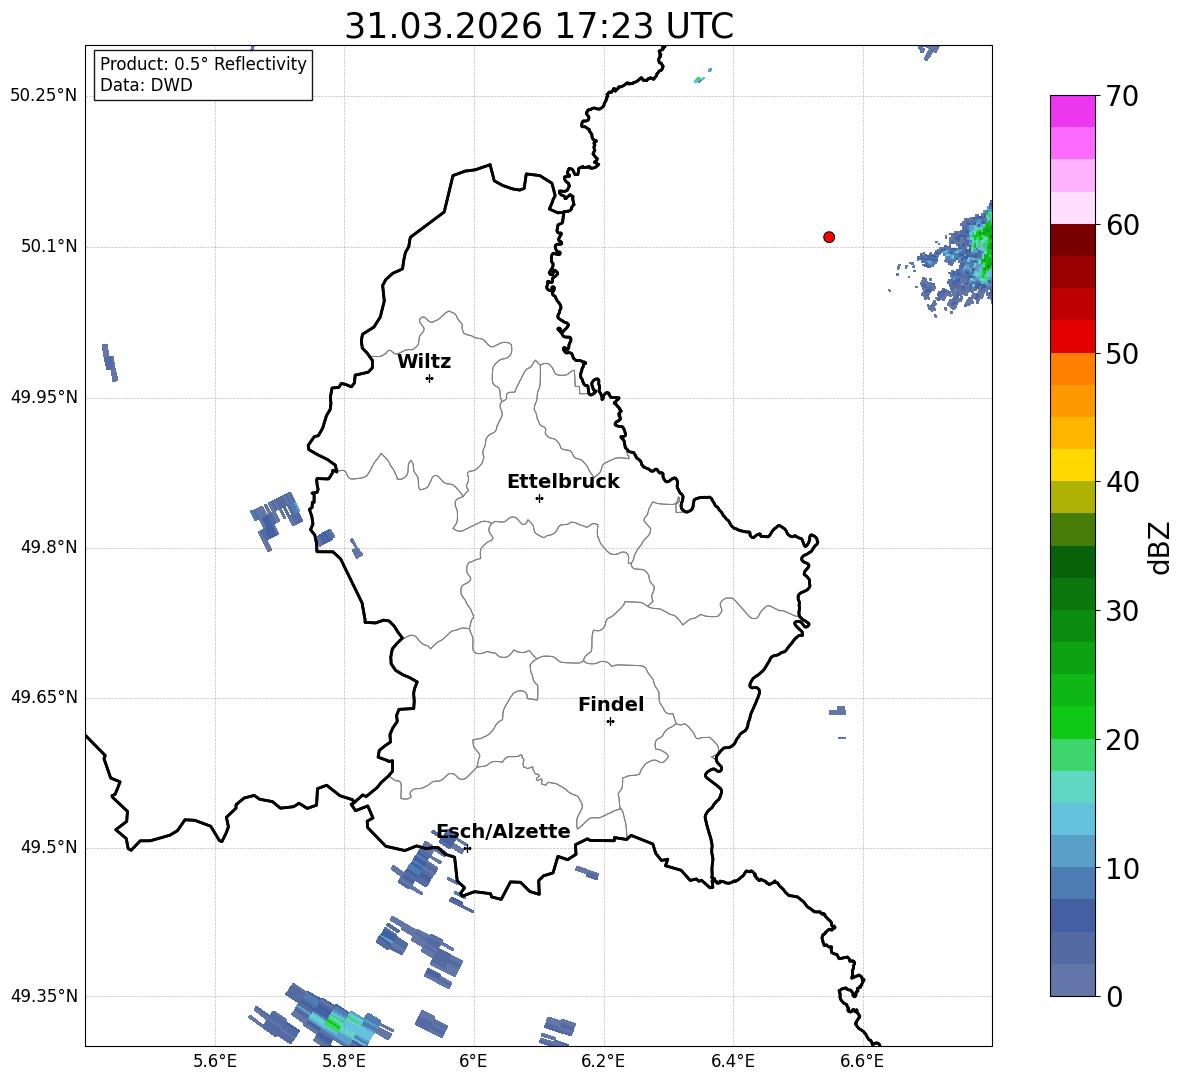Click the 49.8°N latitude label
This screenshot has height=1081, width=1184.
[x=49, y=547]
